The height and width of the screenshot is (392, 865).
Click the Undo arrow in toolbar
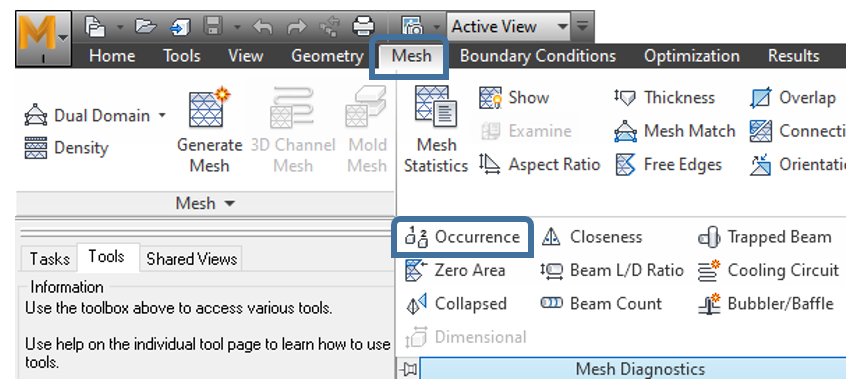coord(263,26)
